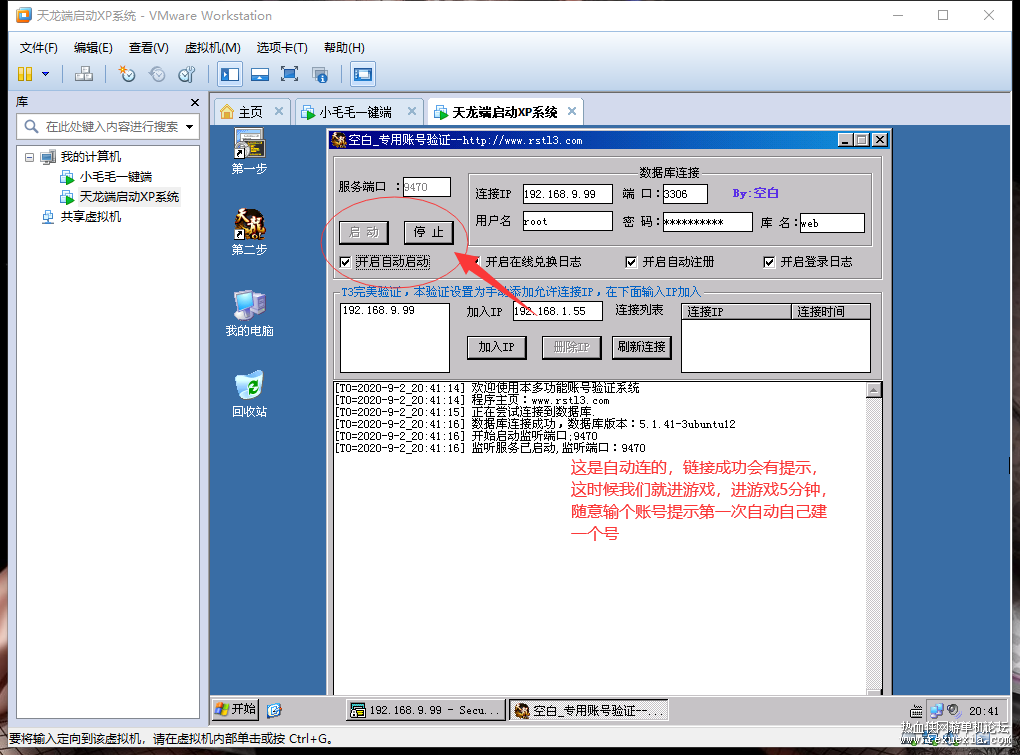Click the 加入IP field 192.168.1.55
Screen dimensions: 1020x755
click(x=557, y=311)
